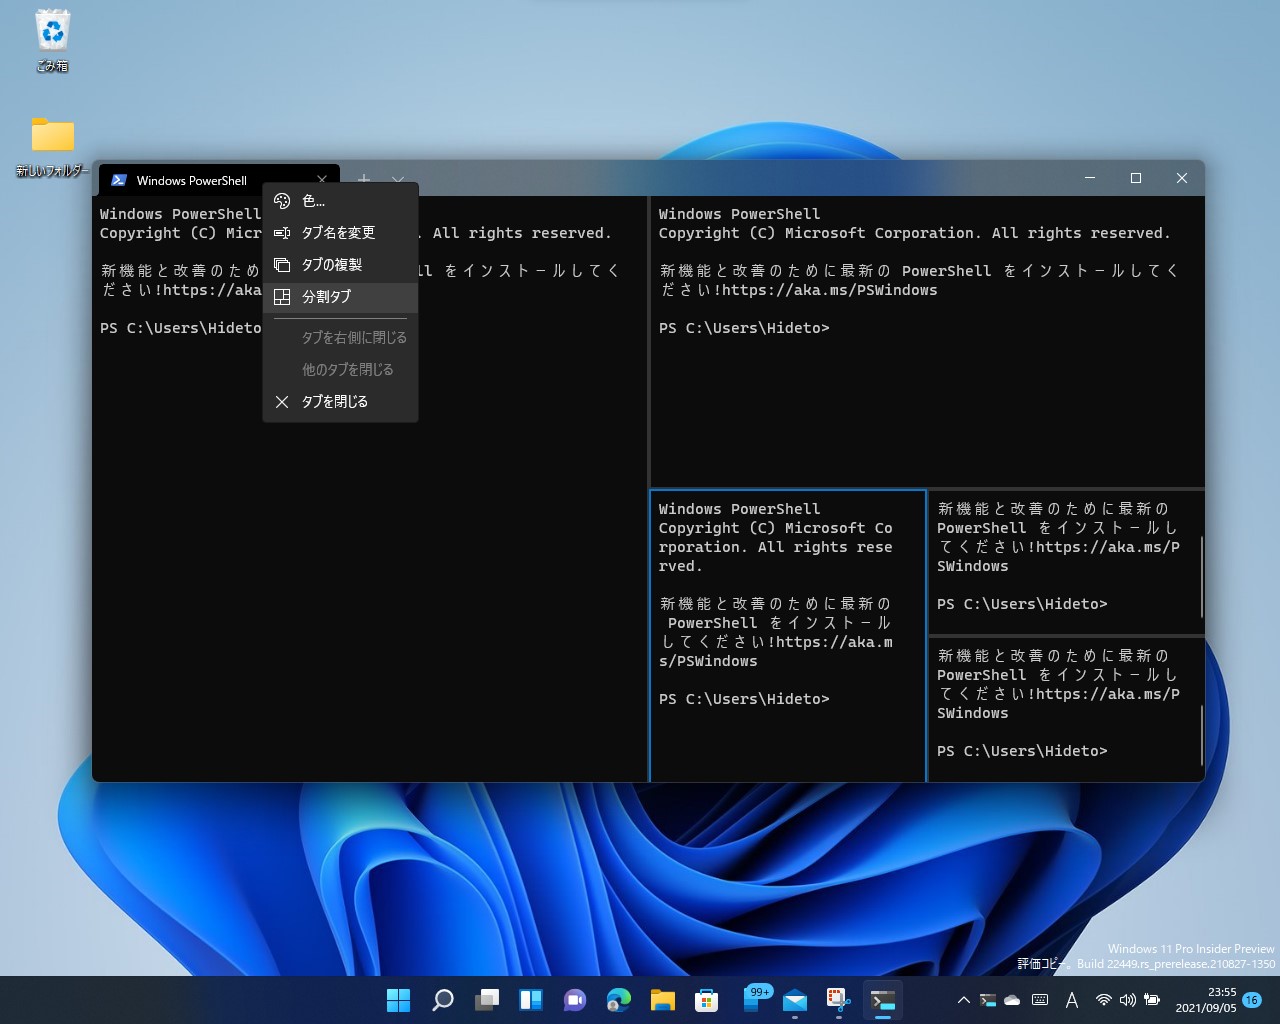The height and width of the screenshot is (1024, 1280).
Task: Click the OneDrive cloud tray icon
Action: (1012, 1000)
